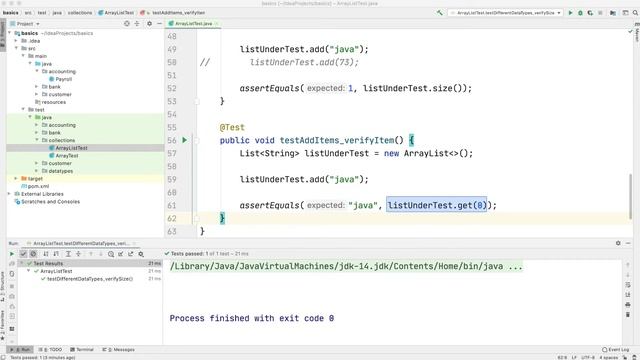Open the Project view selector dropdown
Viewport: 640px width, 360px height.
click(x=24, y=24)
